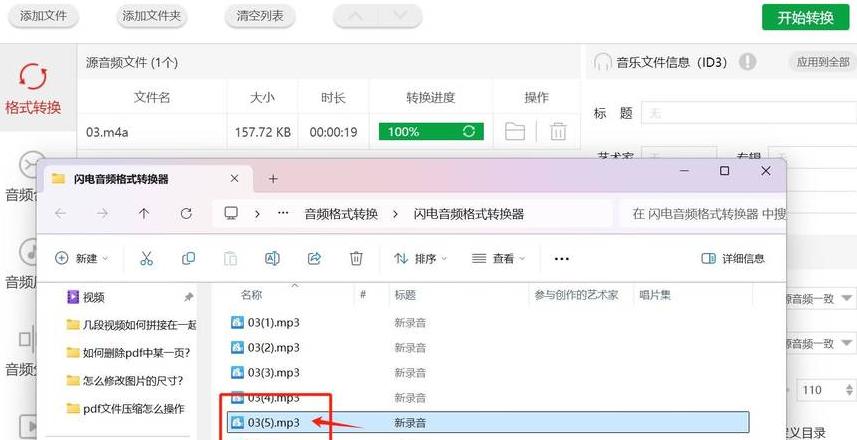Select file 03(1).mp3
This screenshot has width=857, height=440.
point(265,322)
